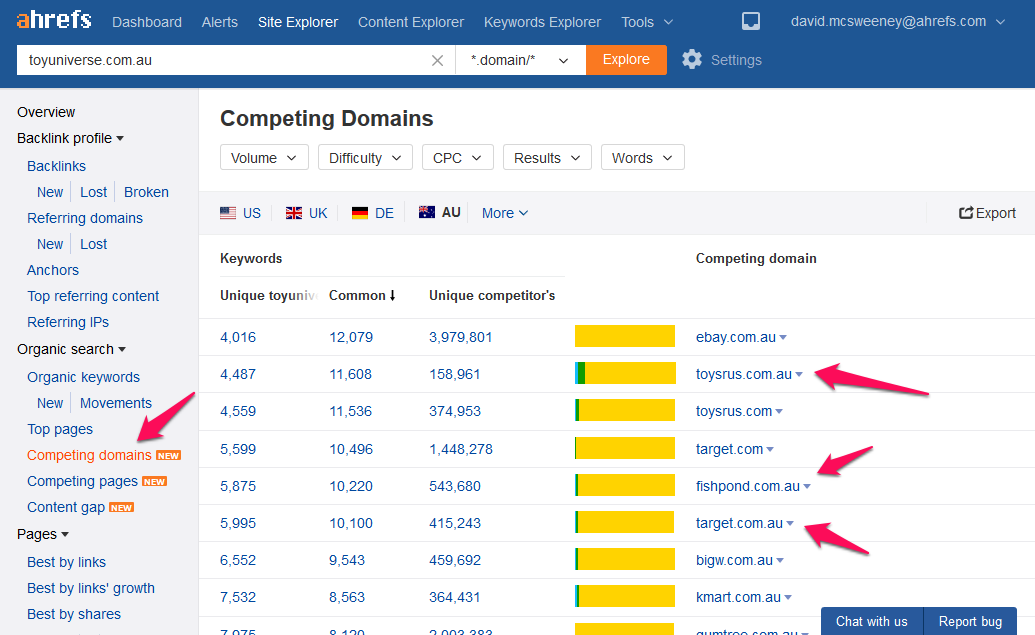1035x635 pixels.
Task: Click the ahrefs logo
Action: 54,21
